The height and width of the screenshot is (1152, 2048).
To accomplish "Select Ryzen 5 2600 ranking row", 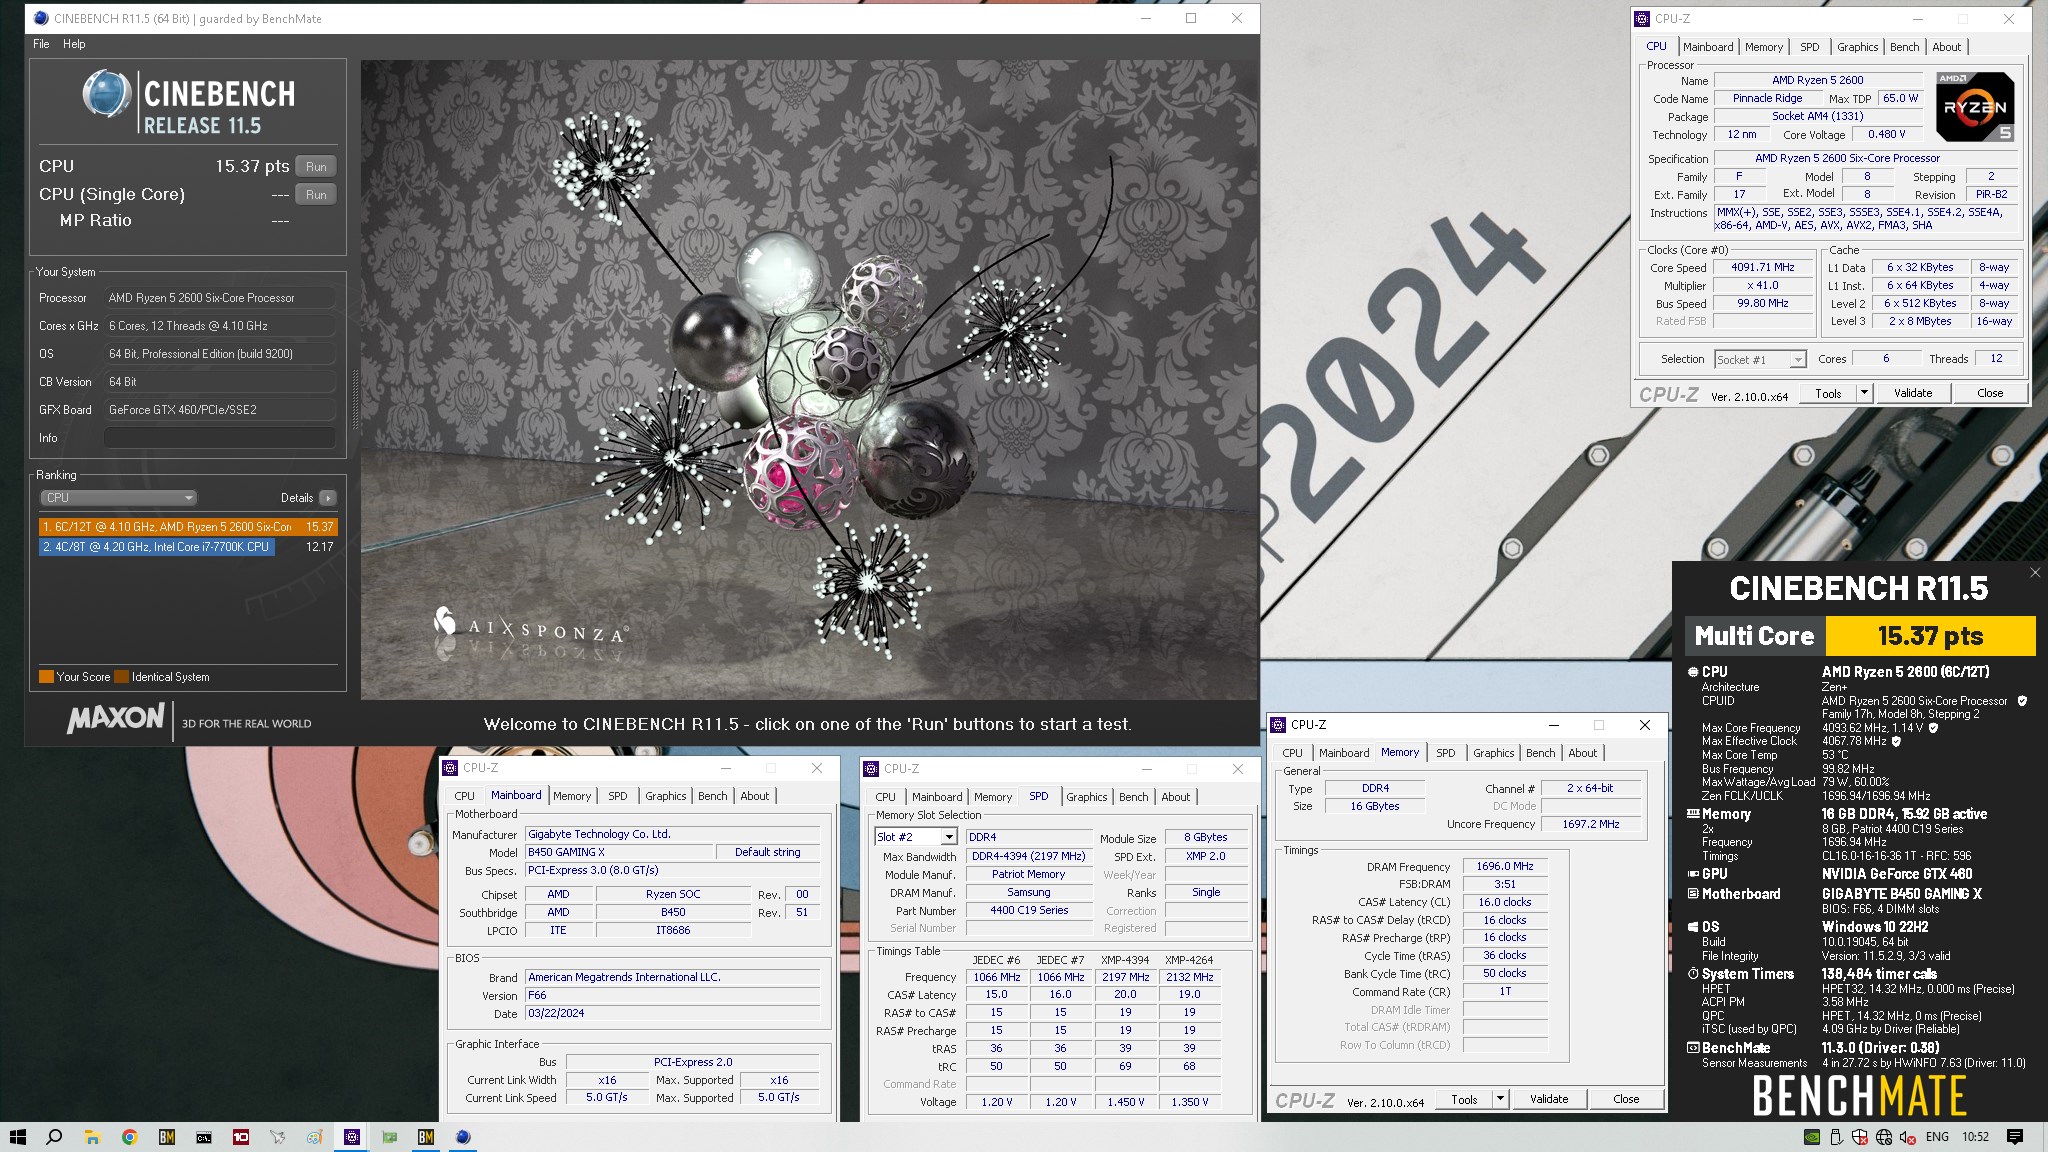I will point(188,527).
